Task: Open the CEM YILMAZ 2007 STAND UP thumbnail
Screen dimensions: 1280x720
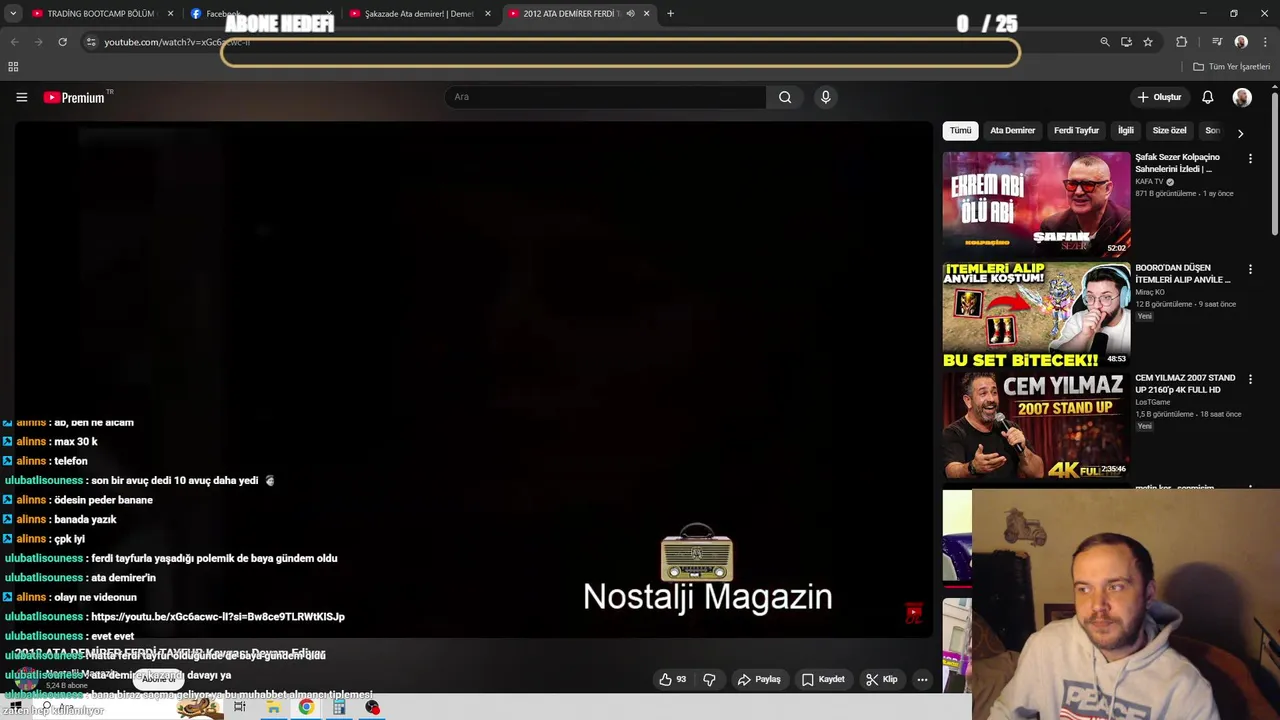Action: [x=1036, y=425]
